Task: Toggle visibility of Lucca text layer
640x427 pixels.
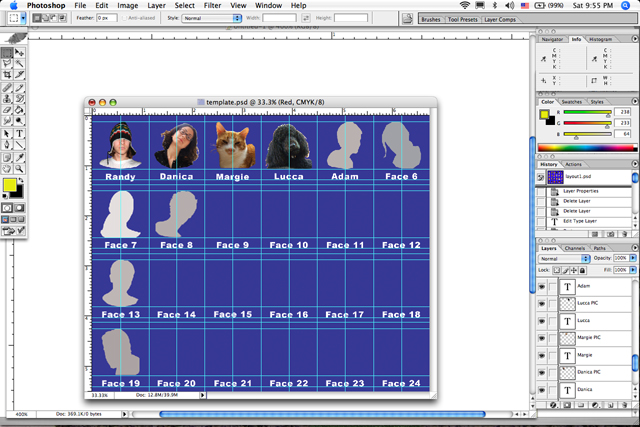Action: coord(542,321)
